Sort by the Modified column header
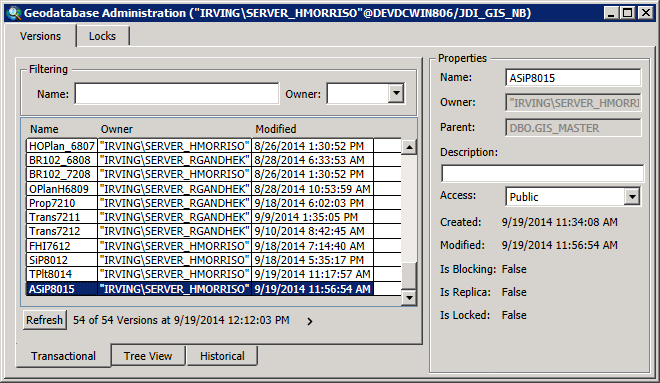 point(276,129)
